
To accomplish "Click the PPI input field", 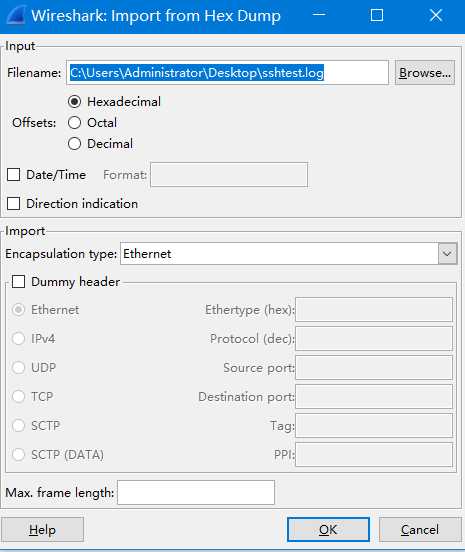I will coord(374,454).
